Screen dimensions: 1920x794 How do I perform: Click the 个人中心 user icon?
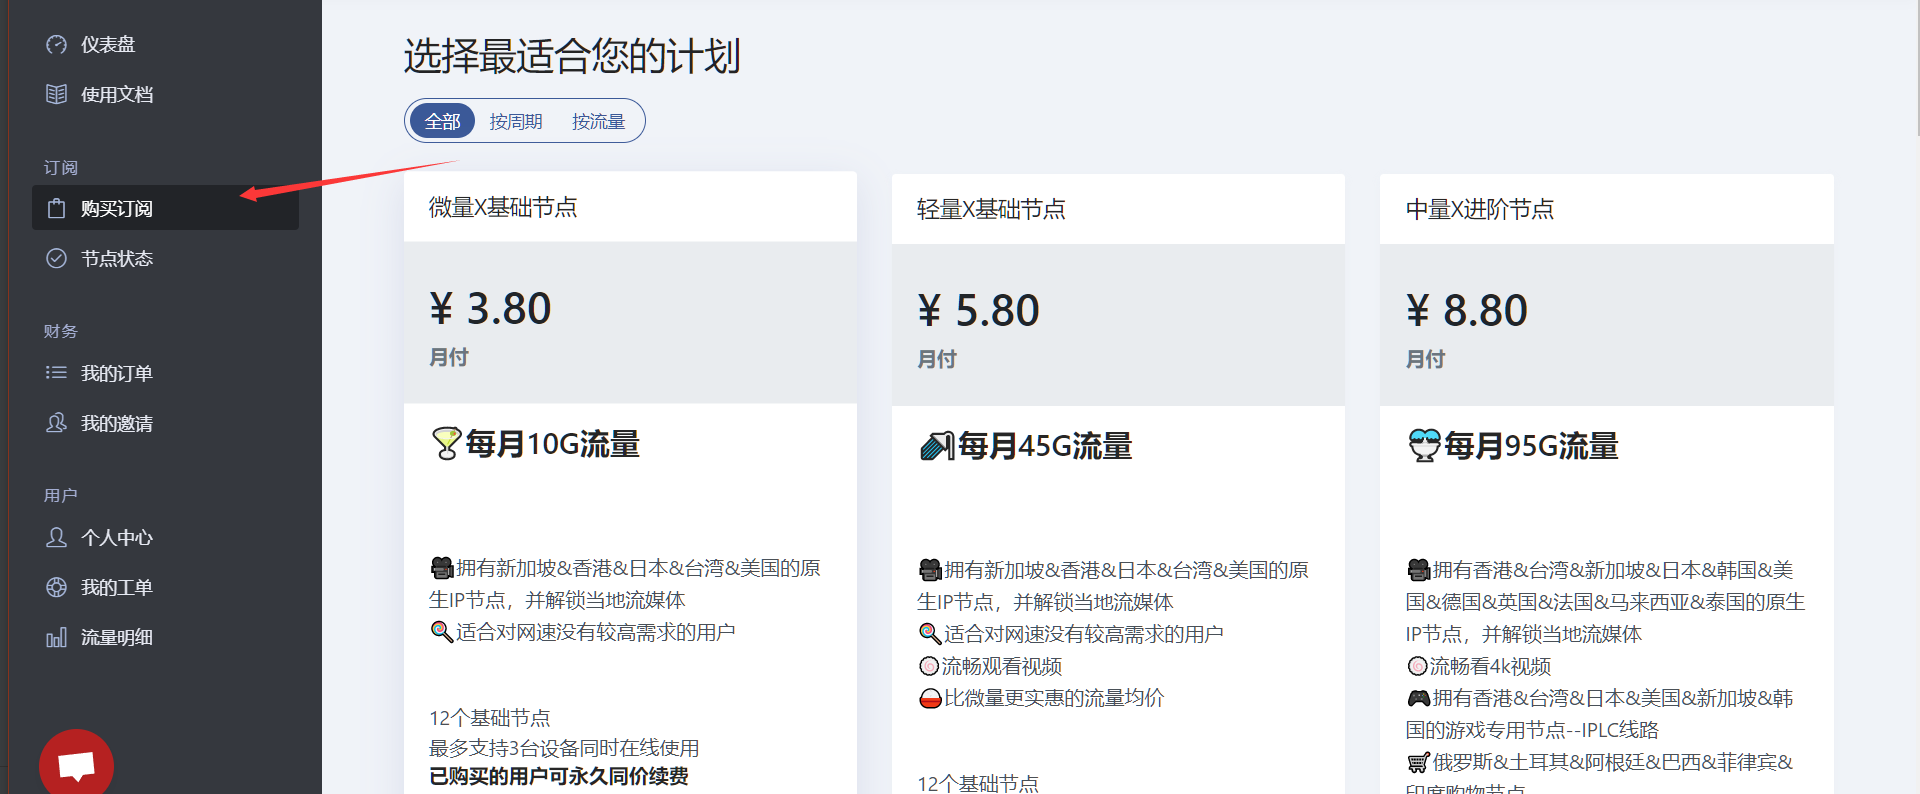(x=57, y=538)
